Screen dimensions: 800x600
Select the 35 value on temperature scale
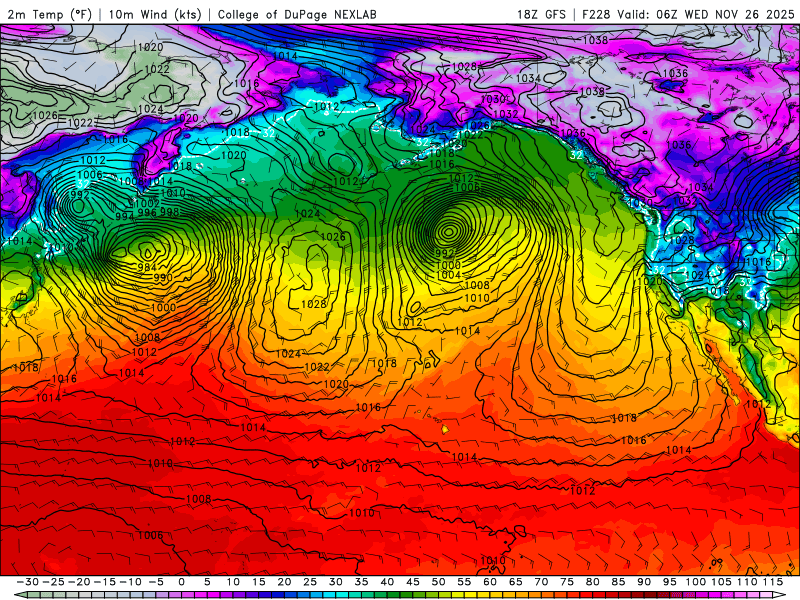[361, 582]
